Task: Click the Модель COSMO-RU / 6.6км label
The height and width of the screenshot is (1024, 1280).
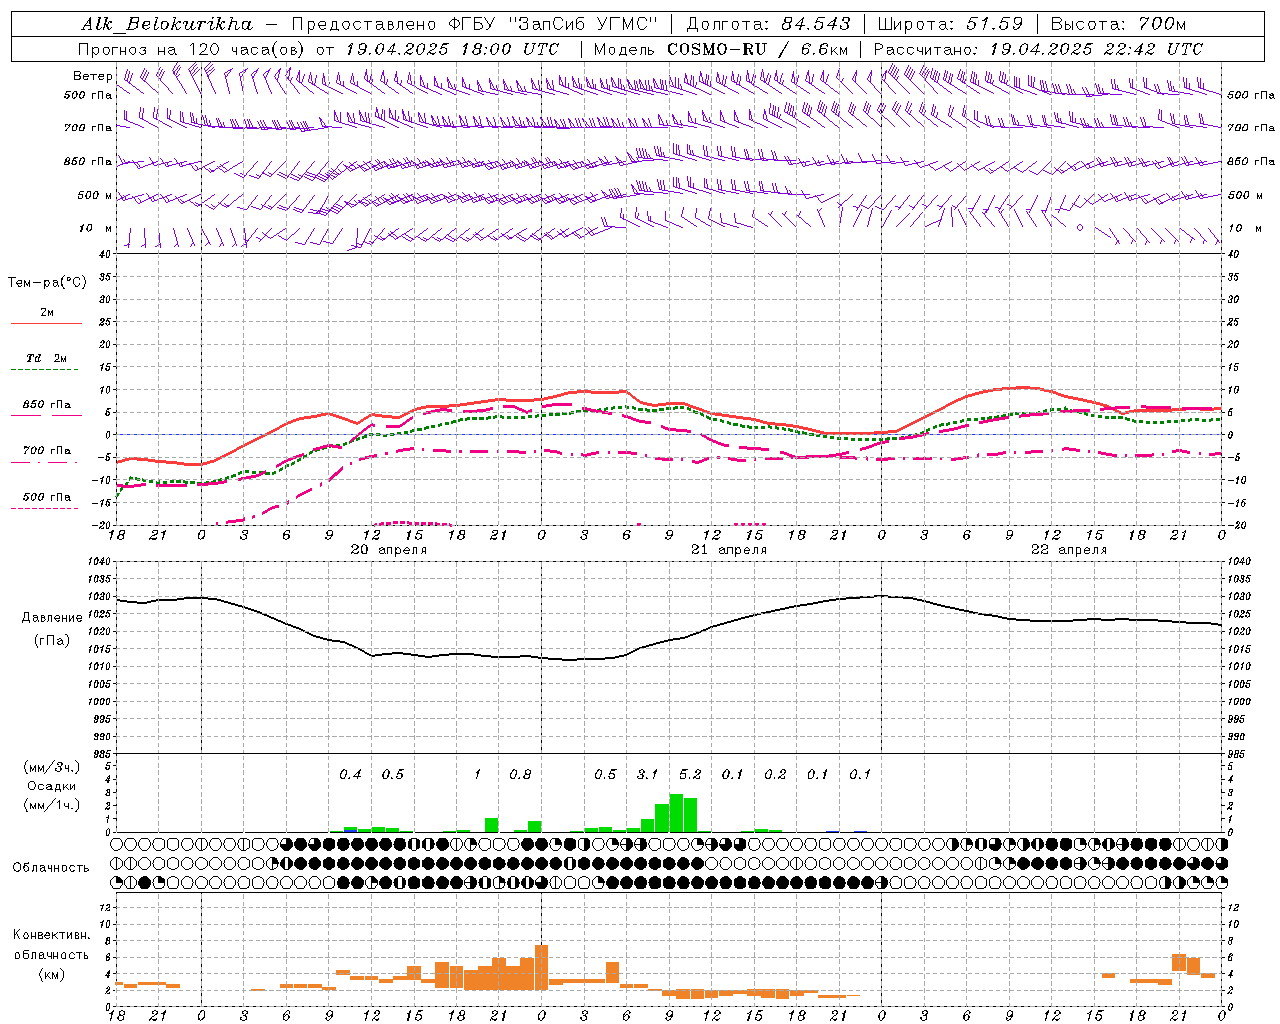Action: tap(720, 49)
